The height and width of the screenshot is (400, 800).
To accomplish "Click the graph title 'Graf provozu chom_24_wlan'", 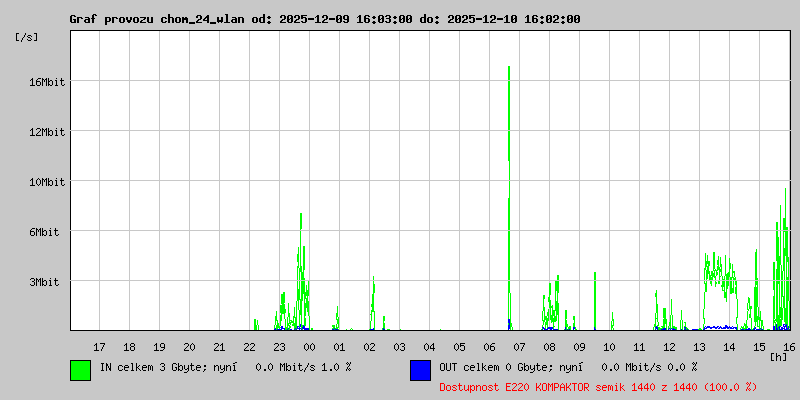I will [157, 19].
